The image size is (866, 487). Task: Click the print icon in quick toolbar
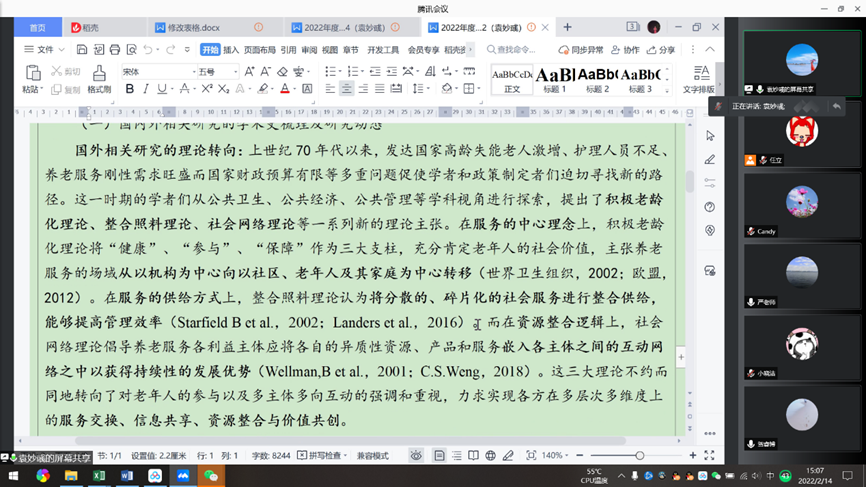[x=115, y=49]
